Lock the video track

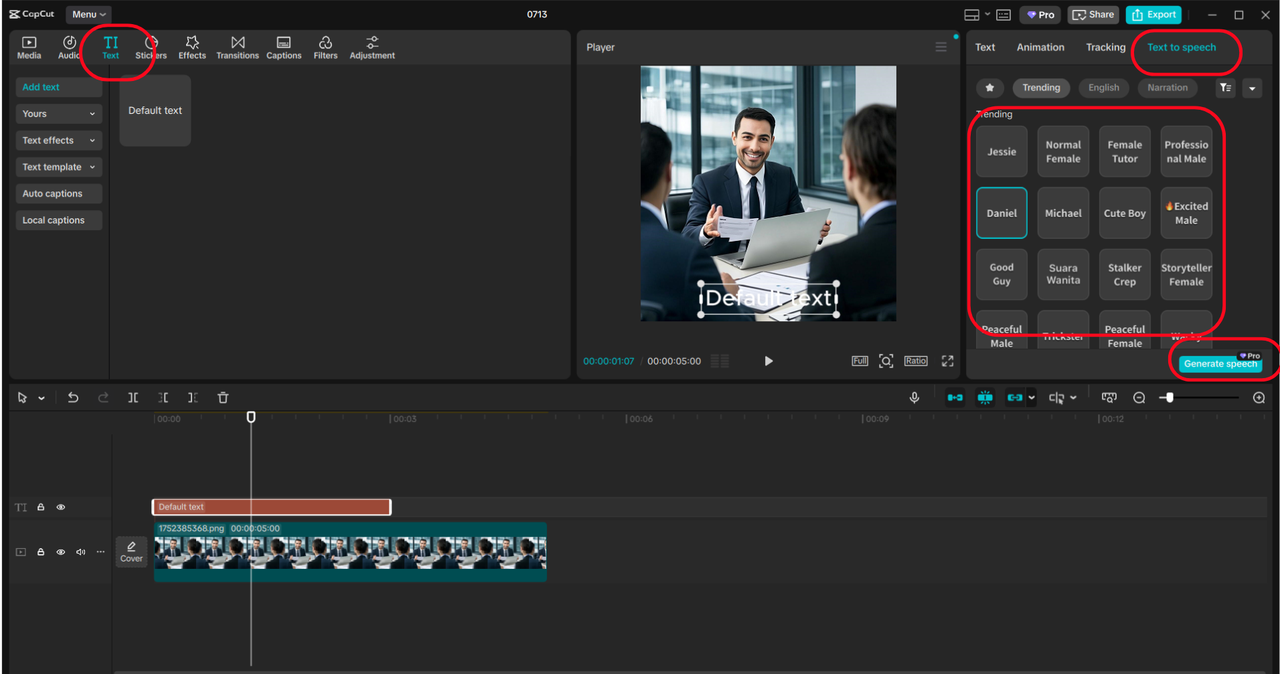click(41, 552)
